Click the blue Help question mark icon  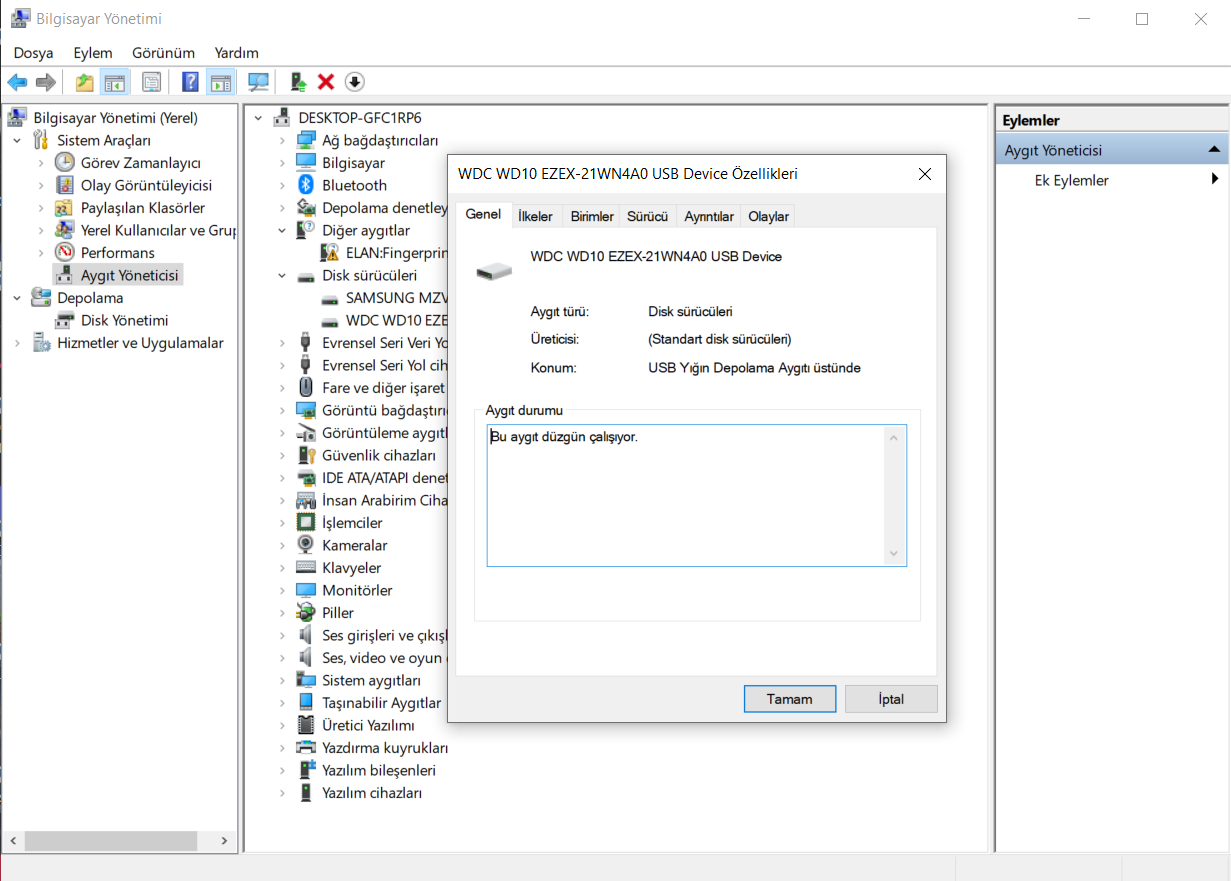point(190,82)
